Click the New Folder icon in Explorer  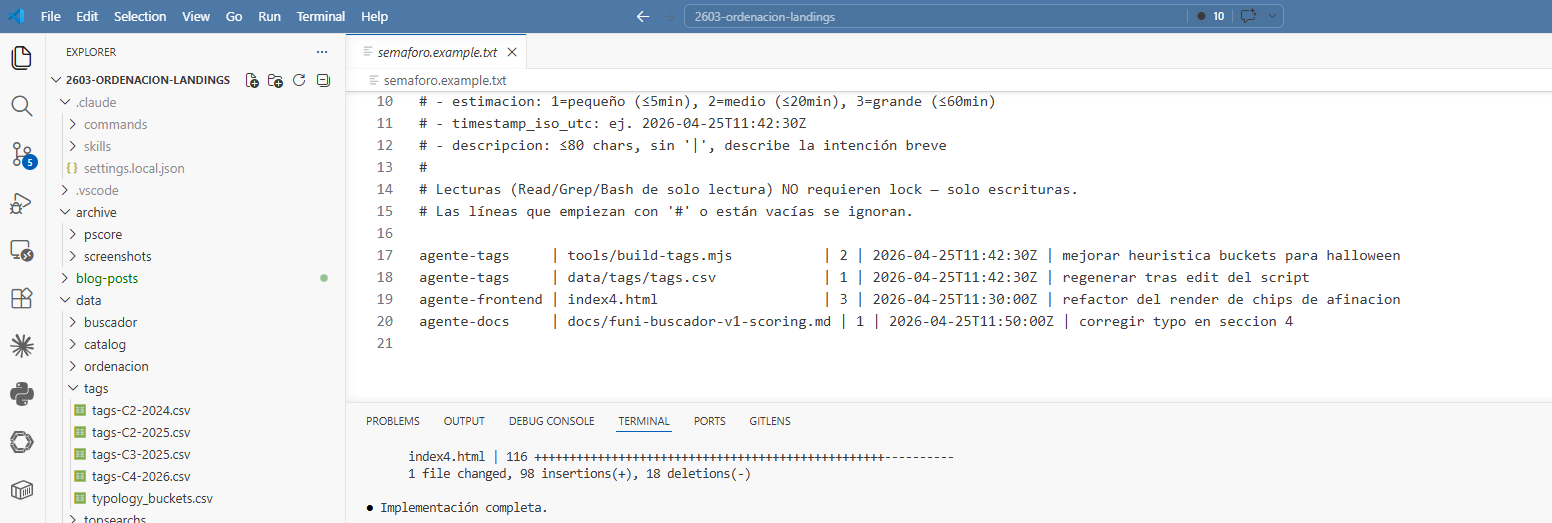point(275,80)
